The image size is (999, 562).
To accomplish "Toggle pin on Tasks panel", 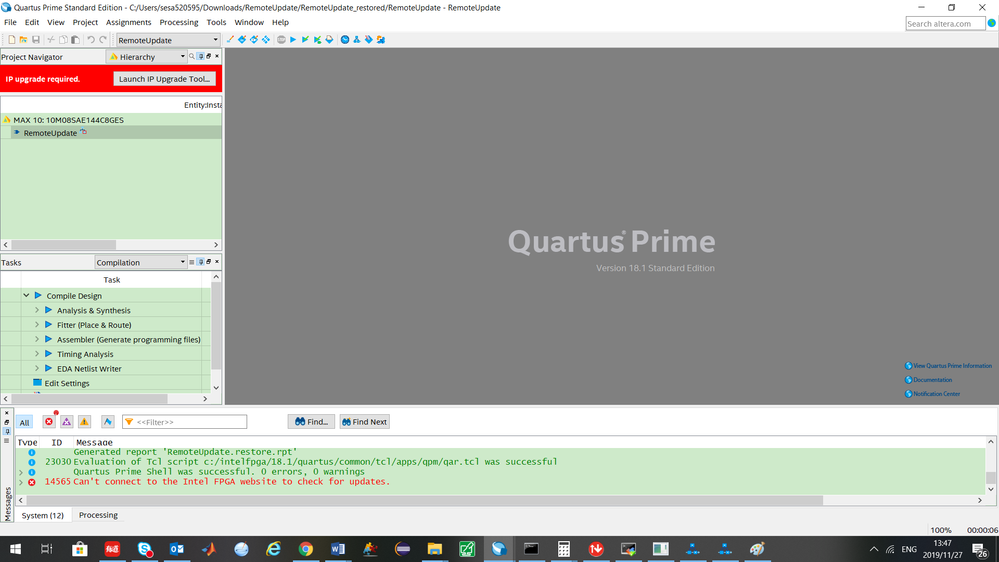I will (200, 262).
